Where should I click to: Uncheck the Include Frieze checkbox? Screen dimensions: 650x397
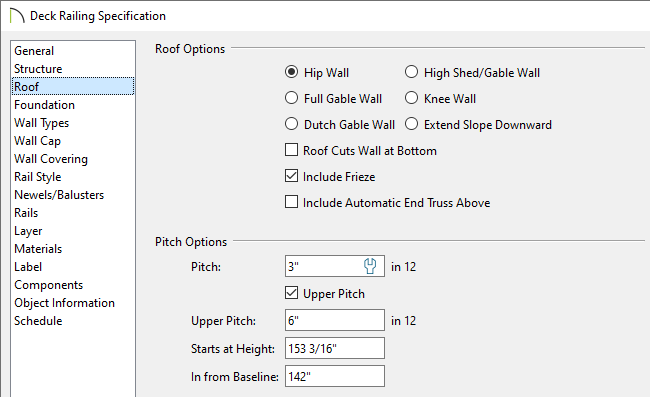pyautogui.click(x=291, y=176)
